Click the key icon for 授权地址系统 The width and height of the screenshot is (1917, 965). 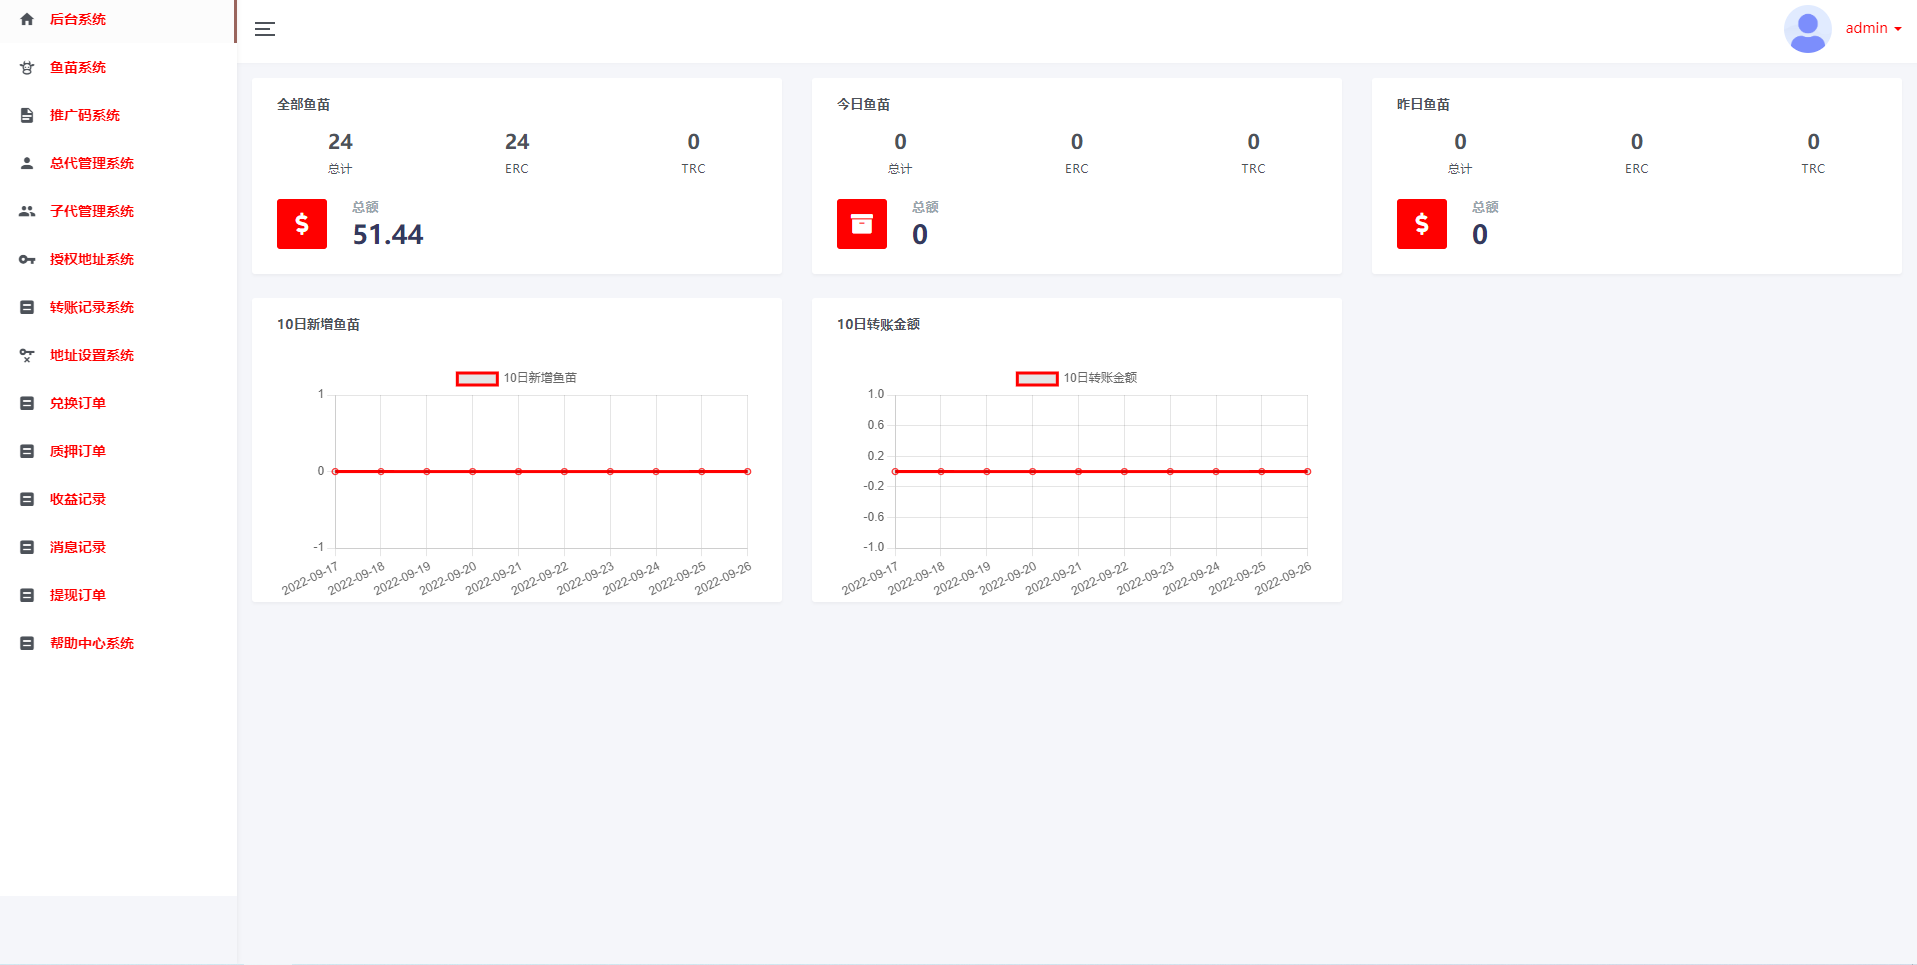[27, 259]
